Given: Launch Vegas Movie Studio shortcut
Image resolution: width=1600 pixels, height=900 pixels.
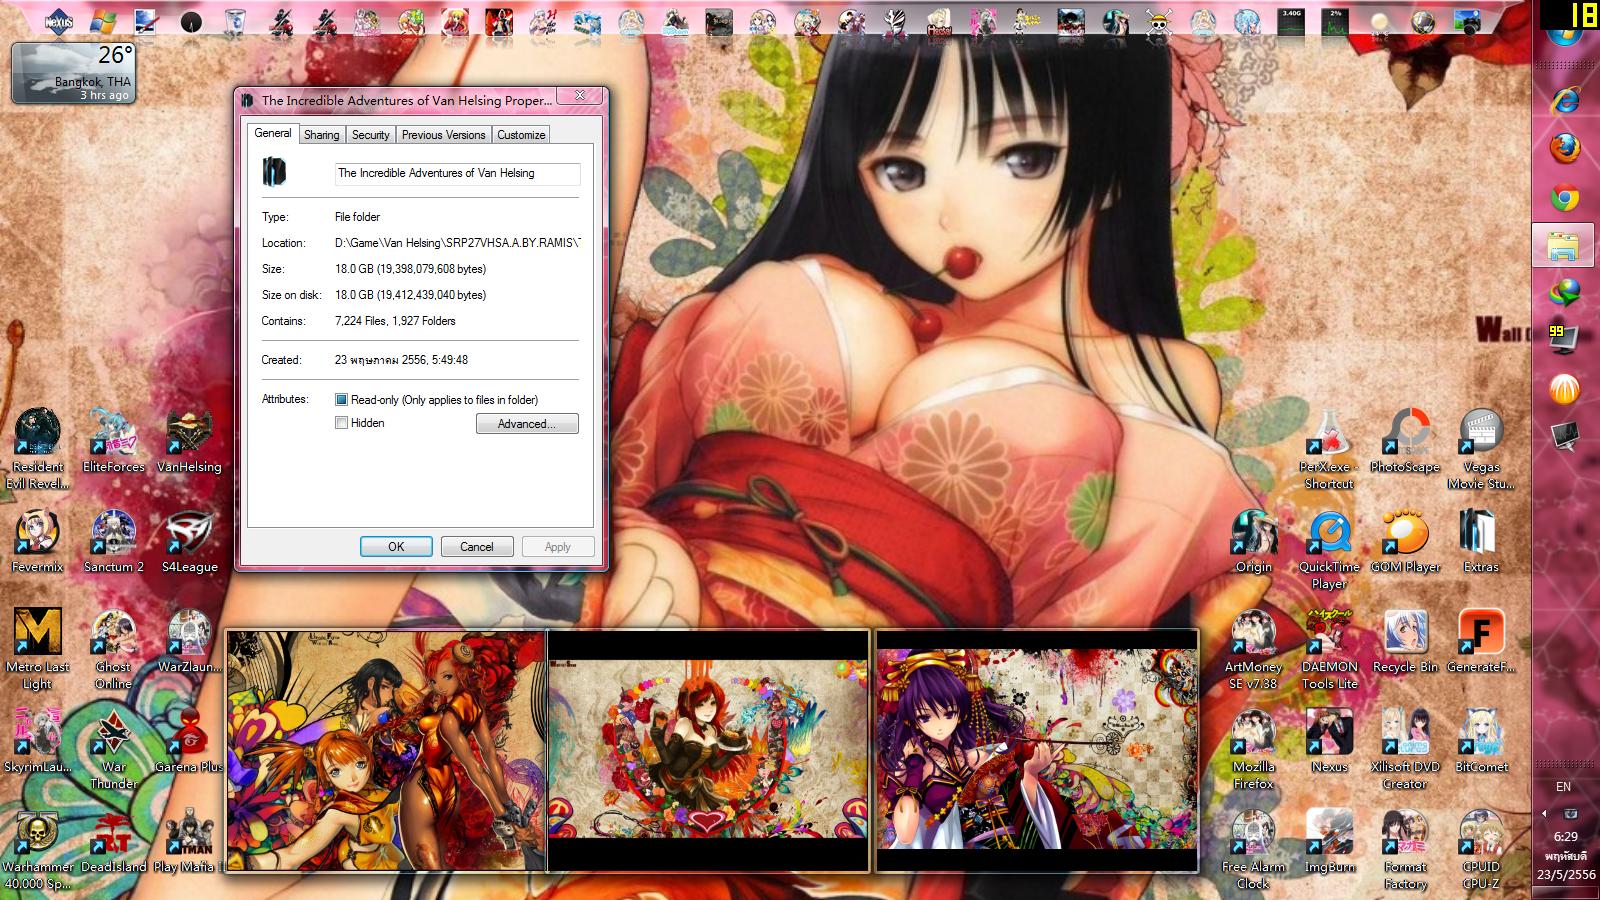Looking at the screenshot, I should coord(1481,449).
